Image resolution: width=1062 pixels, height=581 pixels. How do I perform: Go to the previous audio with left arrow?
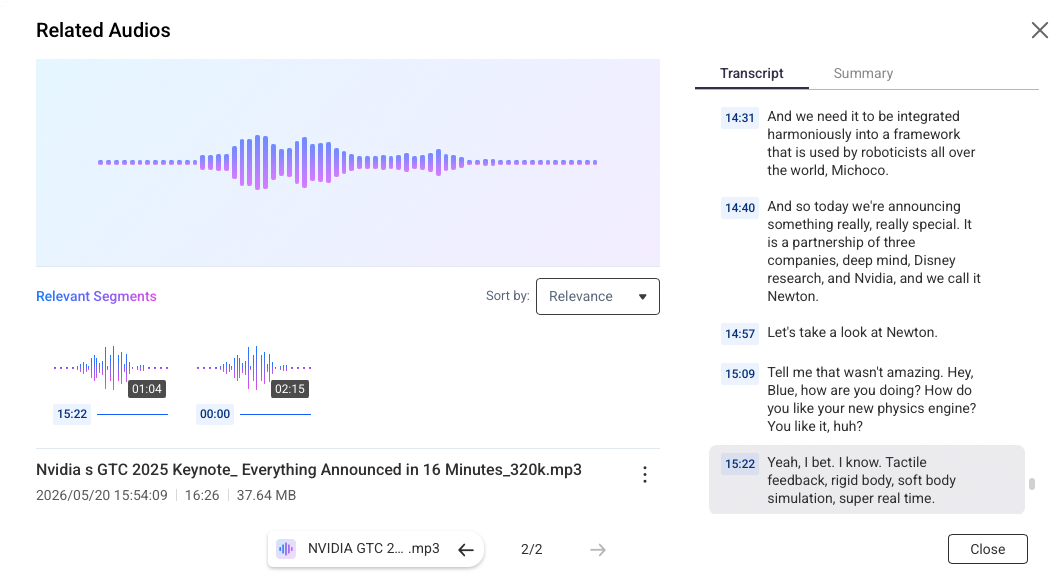(466, 550)
